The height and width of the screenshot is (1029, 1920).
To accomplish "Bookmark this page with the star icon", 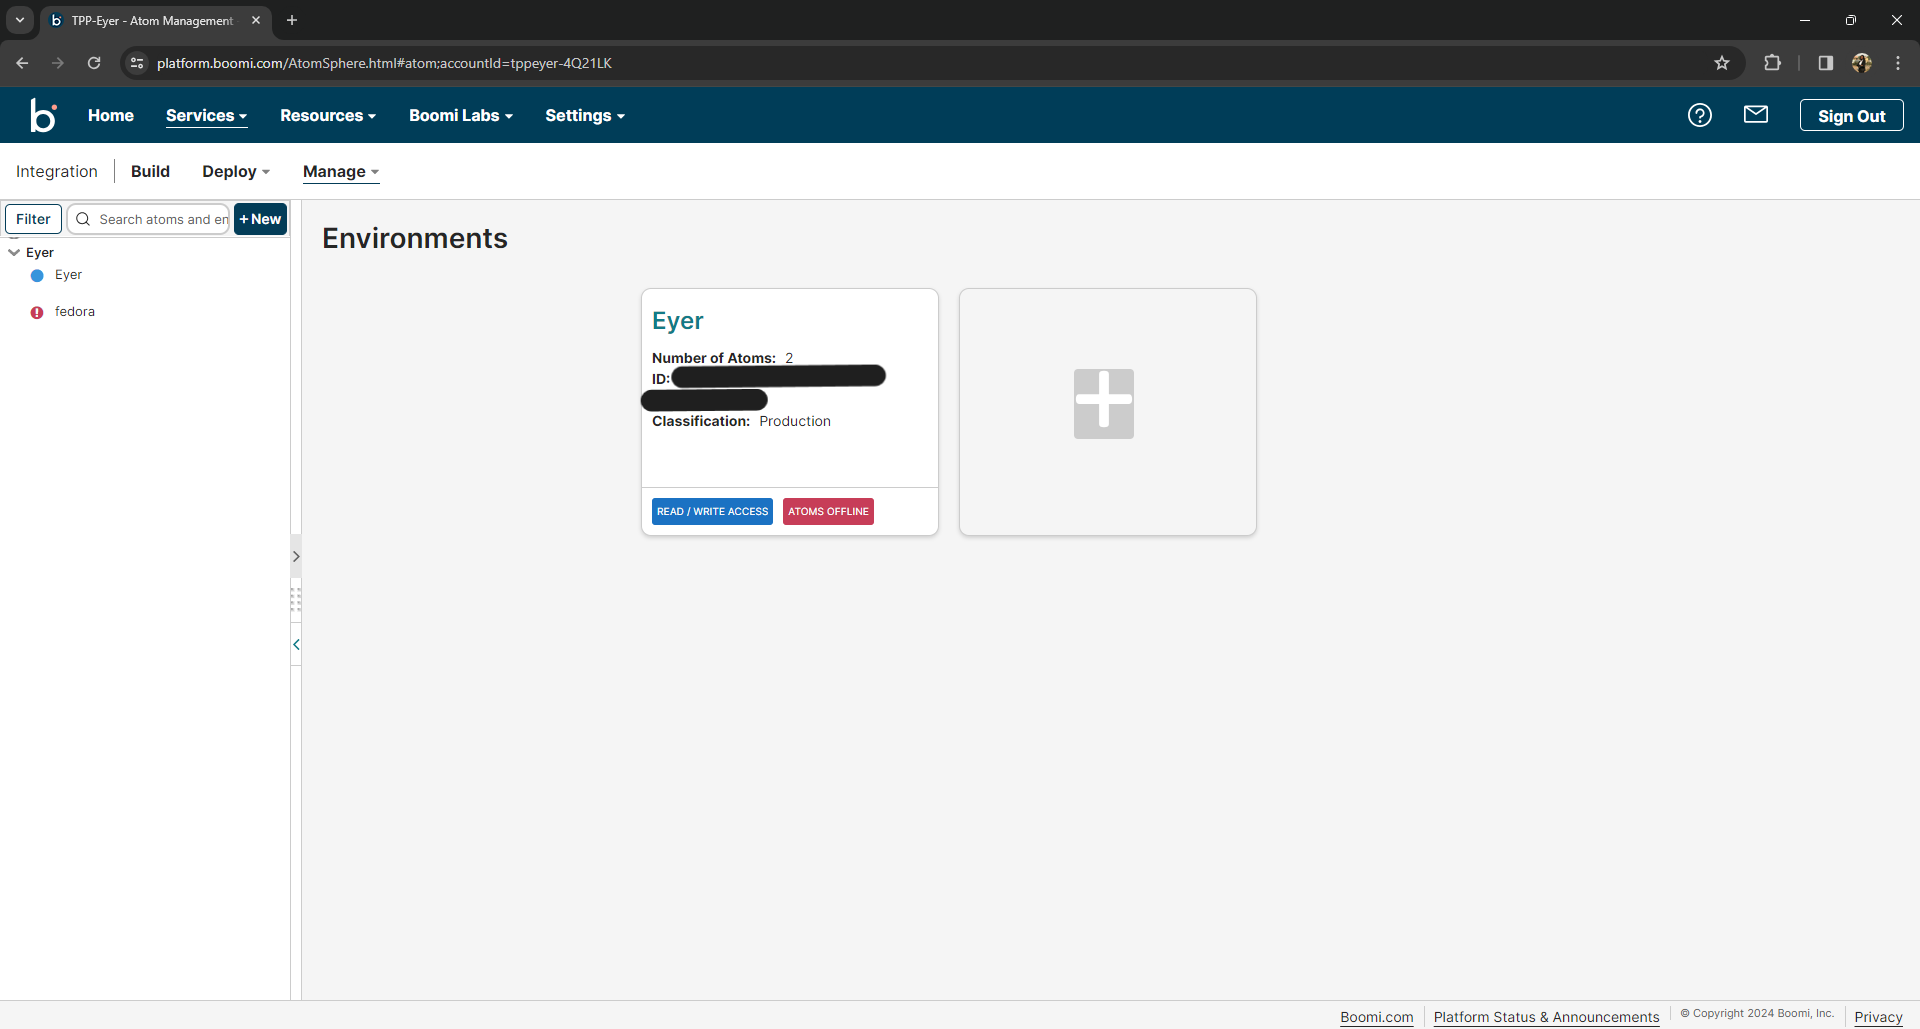I will click(x=1722, y=63).
